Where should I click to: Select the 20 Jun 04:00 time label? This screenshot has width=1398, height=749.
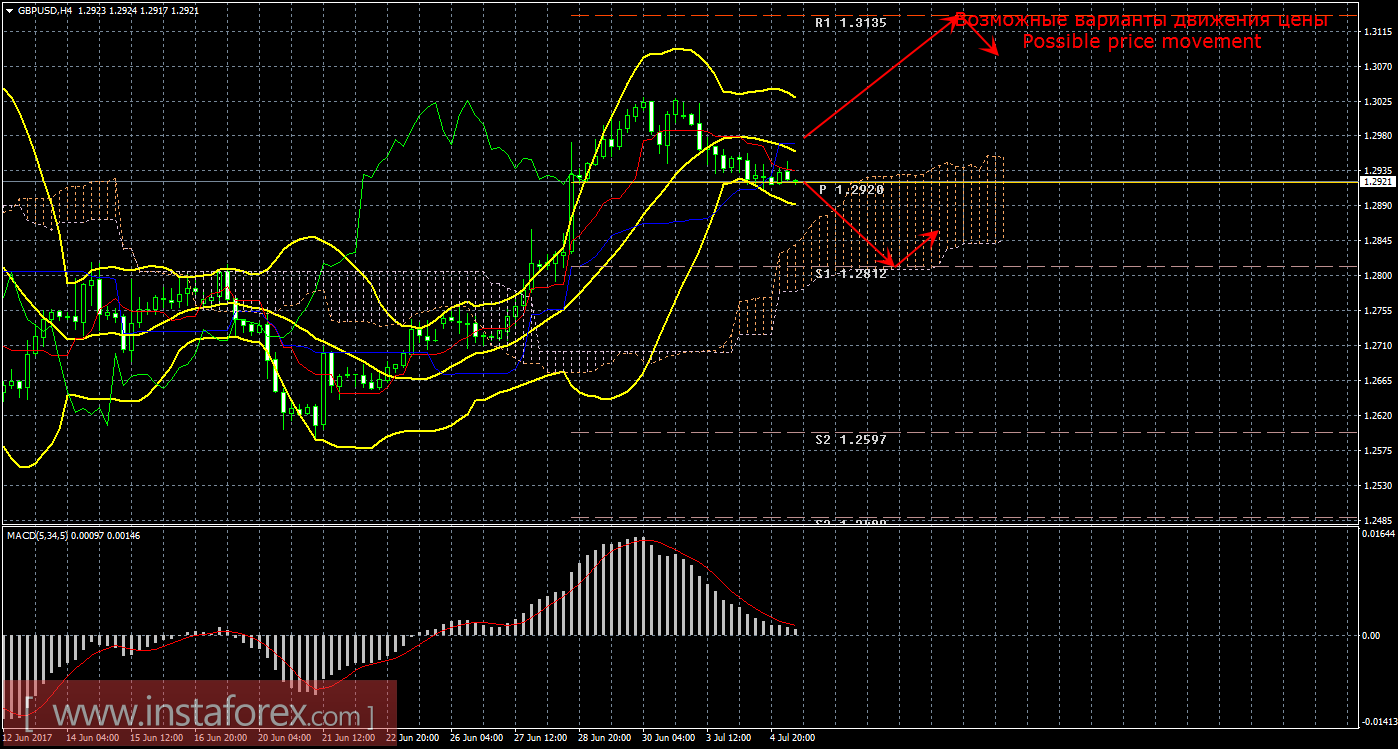285,738
